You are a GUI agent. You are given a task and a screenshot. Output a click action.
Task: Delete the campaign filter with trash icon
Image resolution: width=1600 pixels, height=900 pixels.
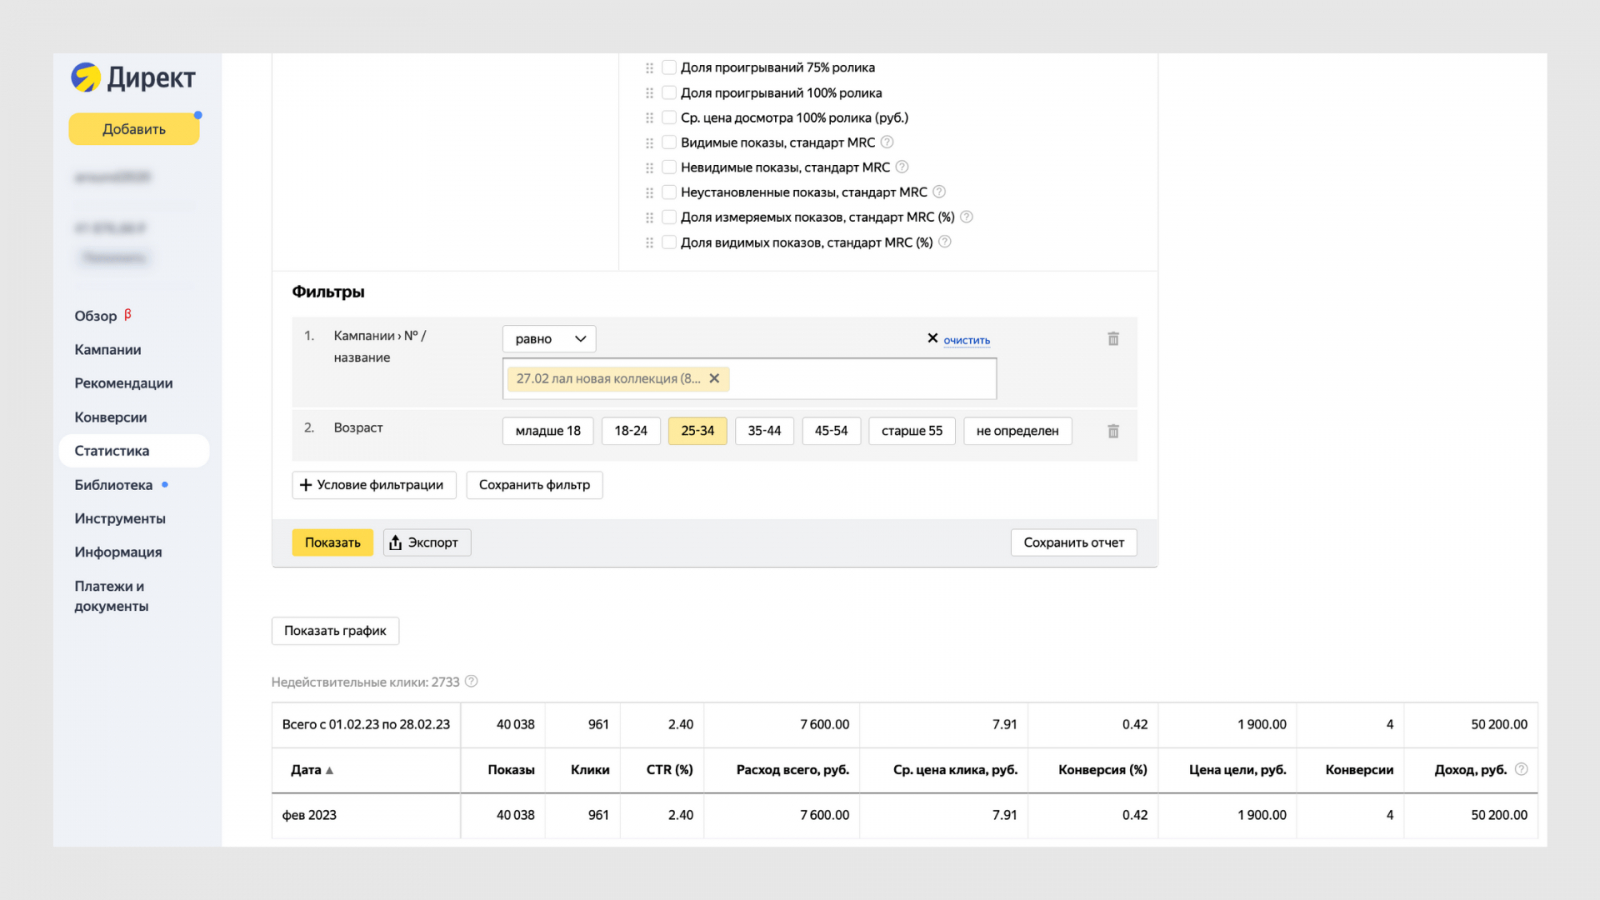tap(1113, 339)
